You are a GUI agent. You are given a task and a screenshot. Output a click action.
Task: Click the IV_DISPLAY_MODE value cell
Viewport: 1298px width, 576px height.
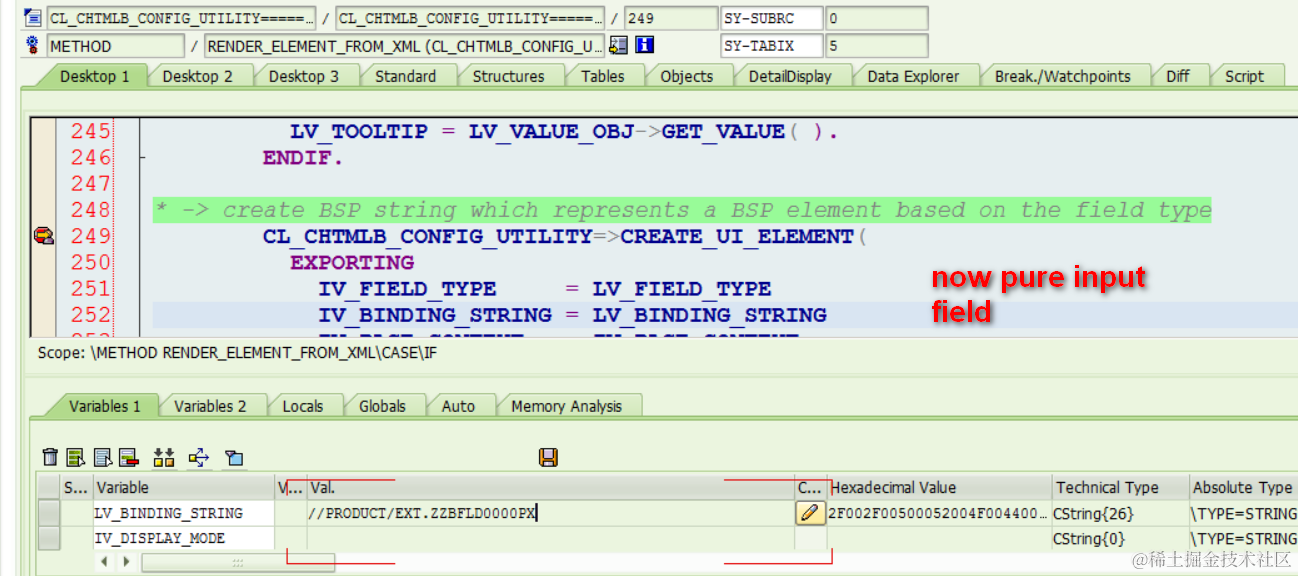[551, 538]
